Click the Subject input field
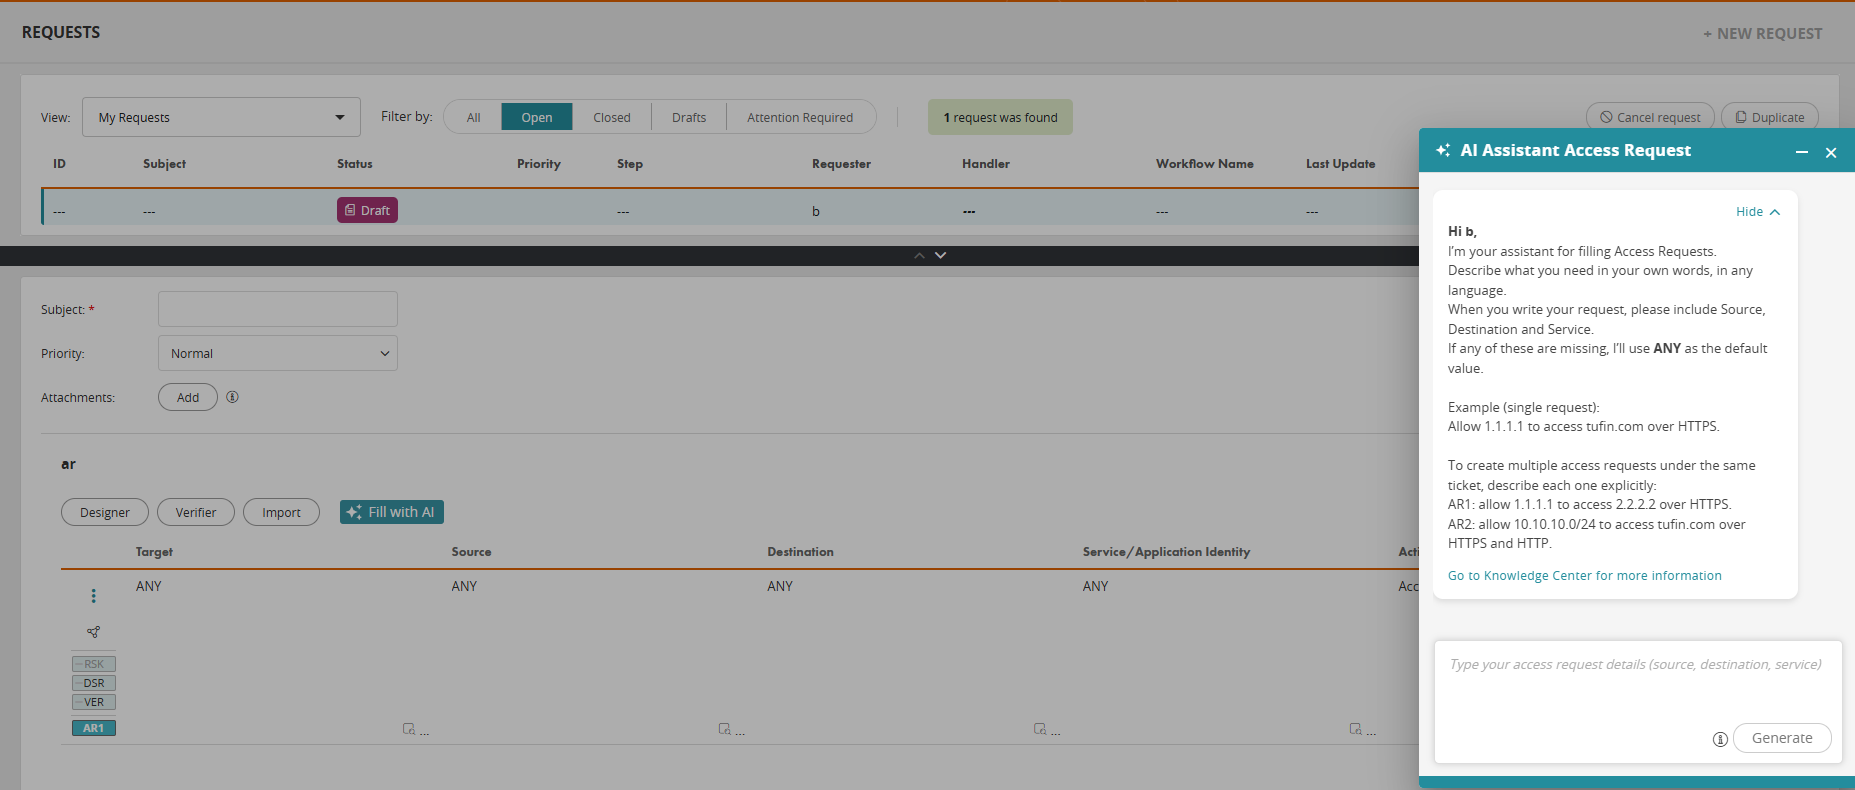Image resolution: width=1855 pixels, height=790 pixels. [278, 309]
